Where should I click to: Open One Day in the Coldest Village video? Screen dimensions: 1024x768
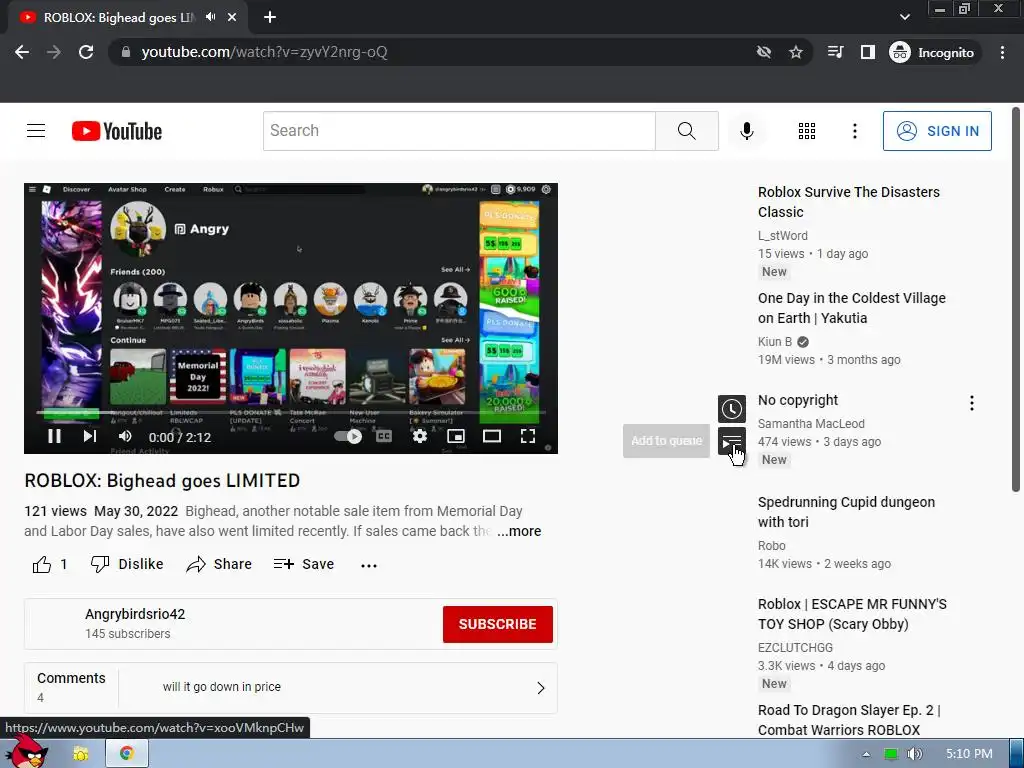coord(852,308)
